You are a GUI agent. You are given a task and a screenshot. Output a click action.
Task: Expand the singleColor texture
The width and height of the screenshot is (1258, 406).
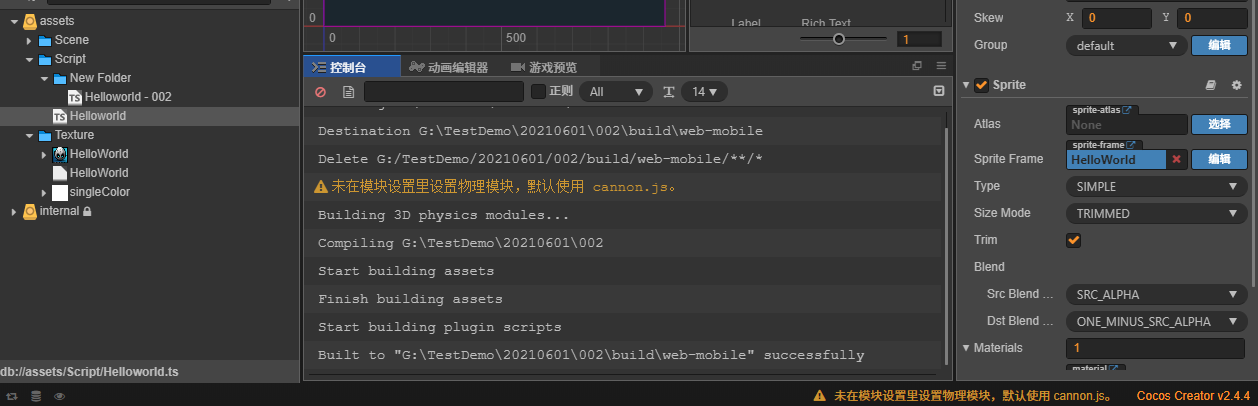[x=44, y=192]
